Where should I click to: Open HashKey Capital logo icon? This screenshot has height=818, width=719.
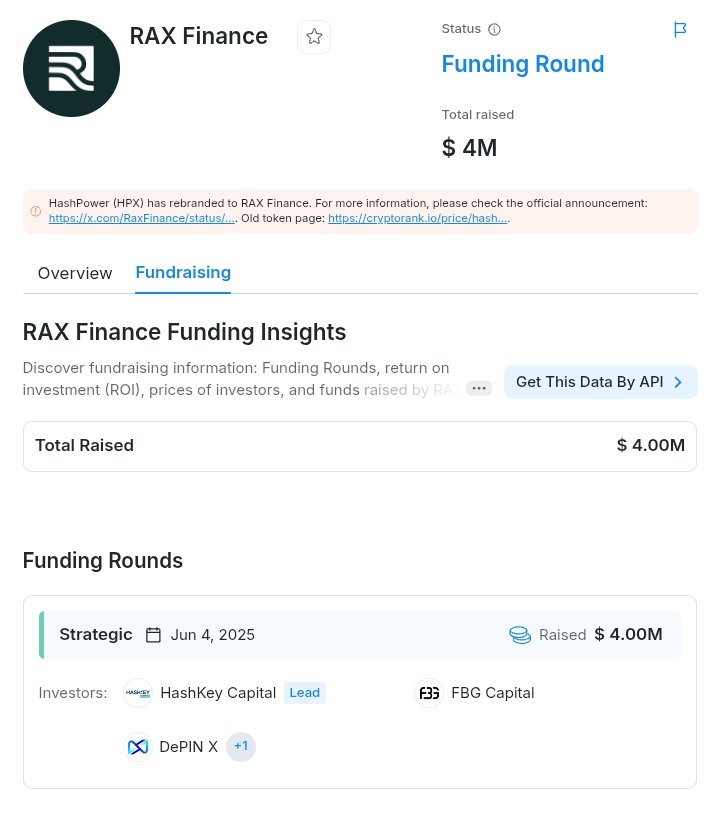(x=138, y=693)
